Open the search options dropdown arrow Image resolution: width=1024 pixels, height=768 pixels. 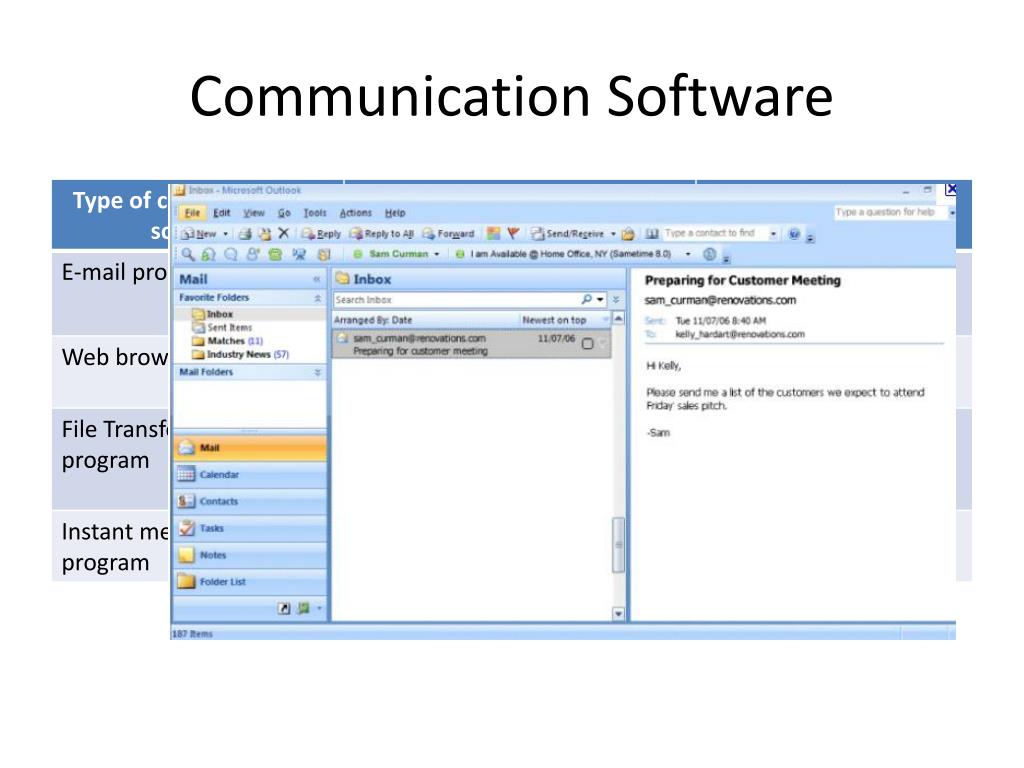pos(600,300)
